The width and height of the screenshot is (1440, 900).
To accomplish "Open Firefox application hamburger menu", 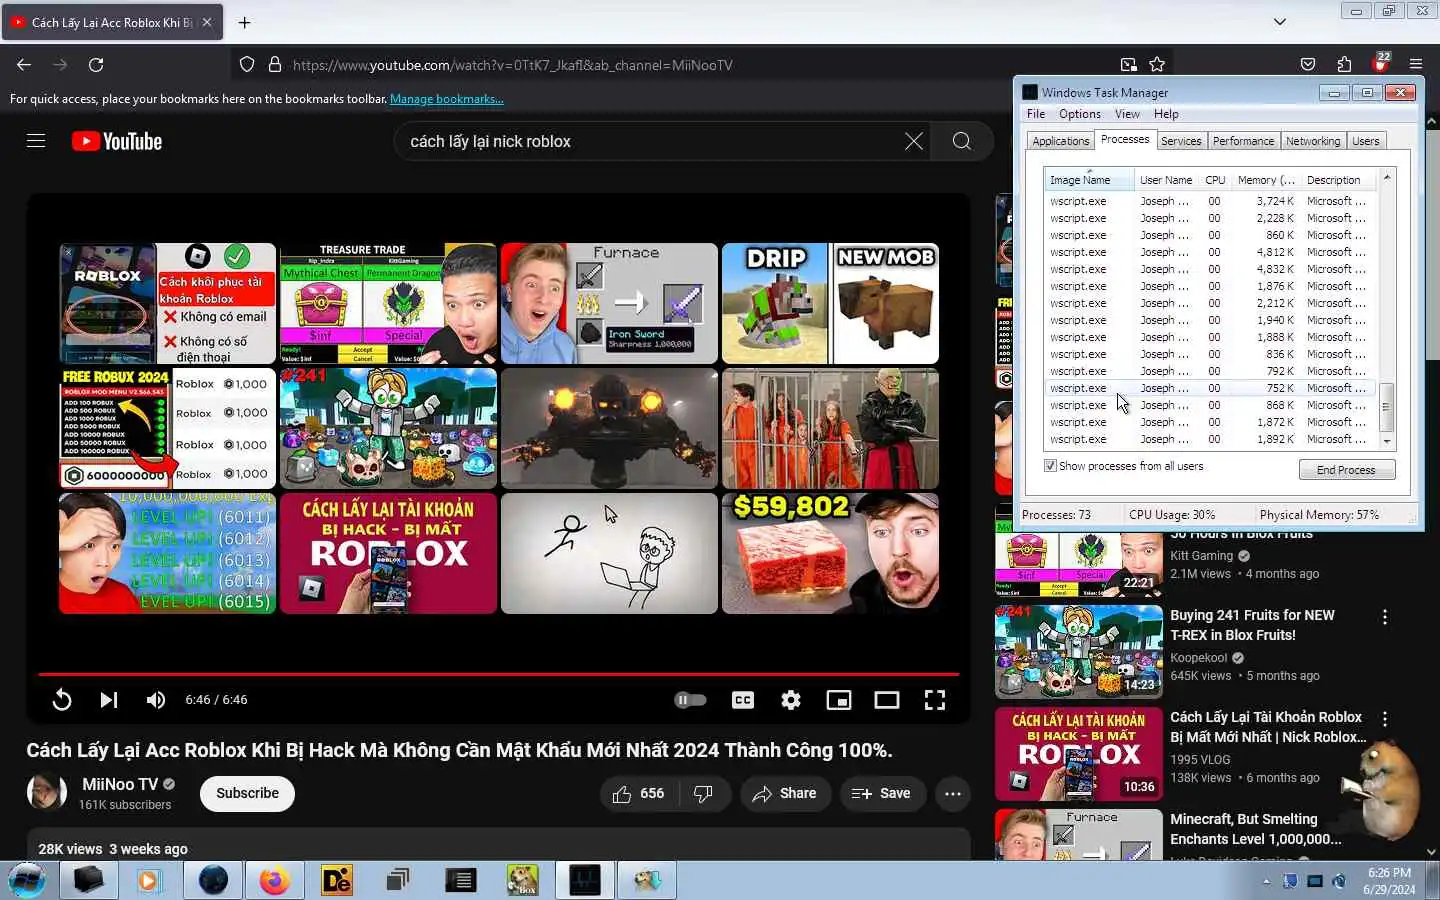I will [x=1416, y=65].
